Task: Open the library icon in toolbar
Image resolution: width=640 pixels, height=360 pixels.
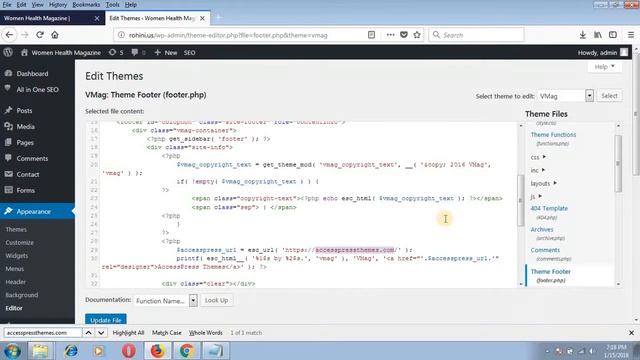Action: click(x=598, y=35)
